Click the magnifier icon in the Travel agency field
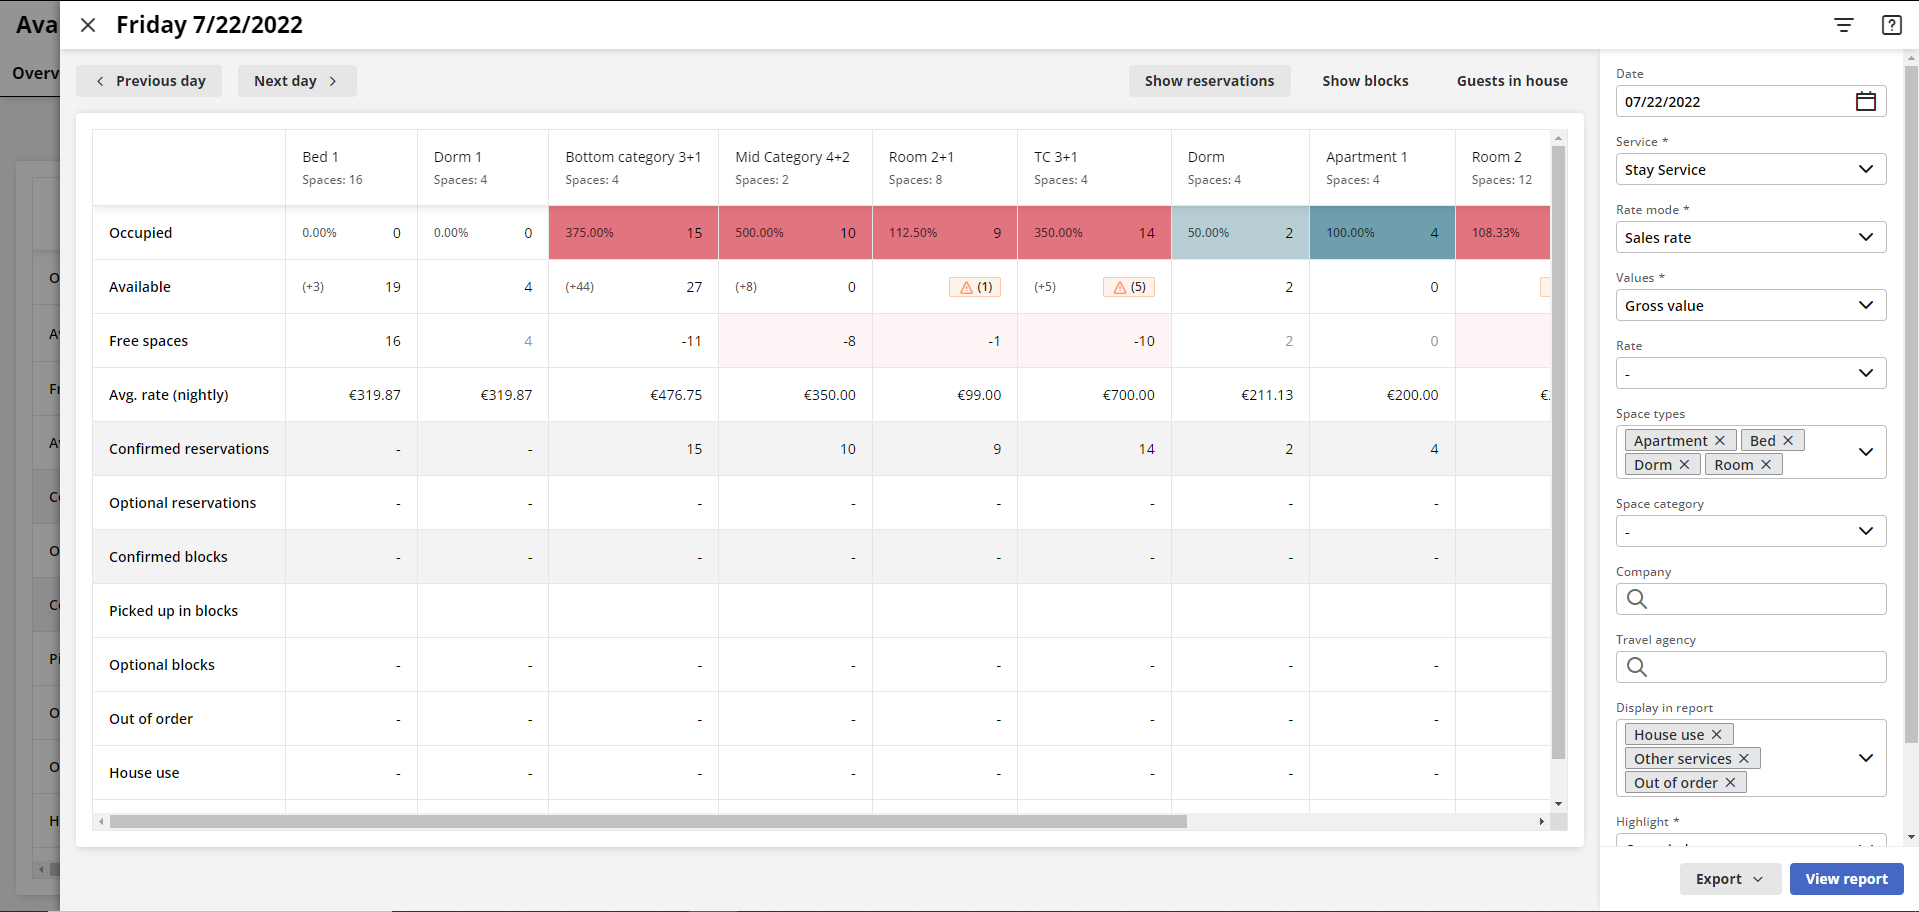 [x=1637, y=667]
